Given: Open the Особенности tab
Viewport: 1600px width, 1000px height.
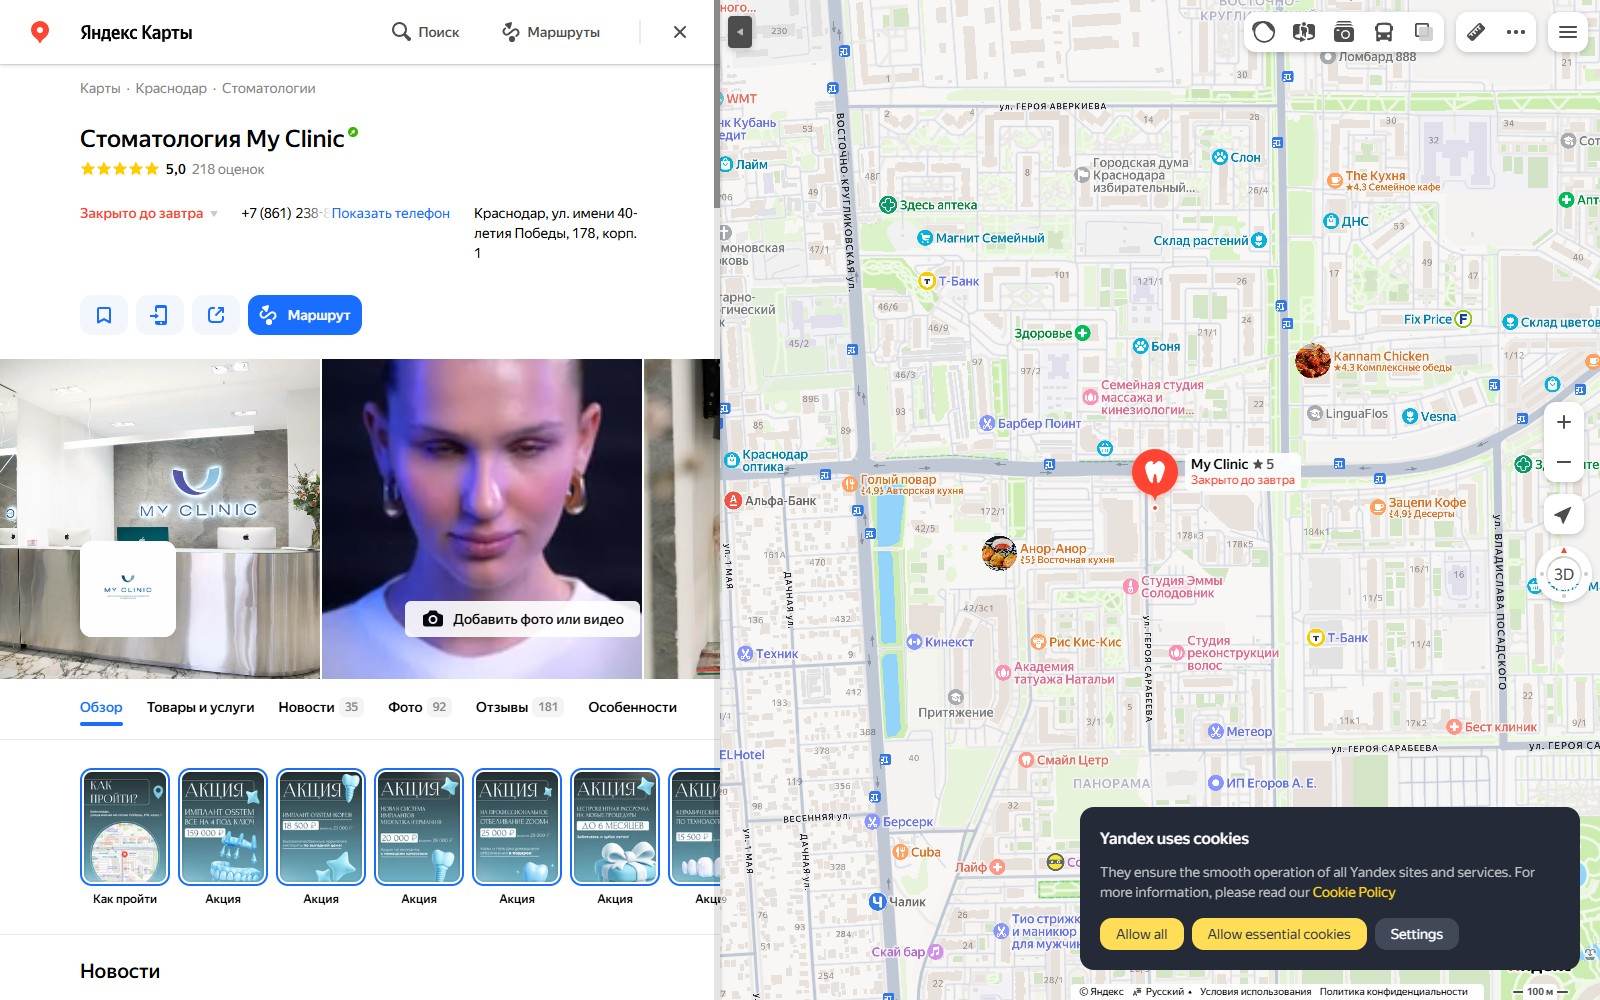Looking at the screenshot, I should [632, 707].
